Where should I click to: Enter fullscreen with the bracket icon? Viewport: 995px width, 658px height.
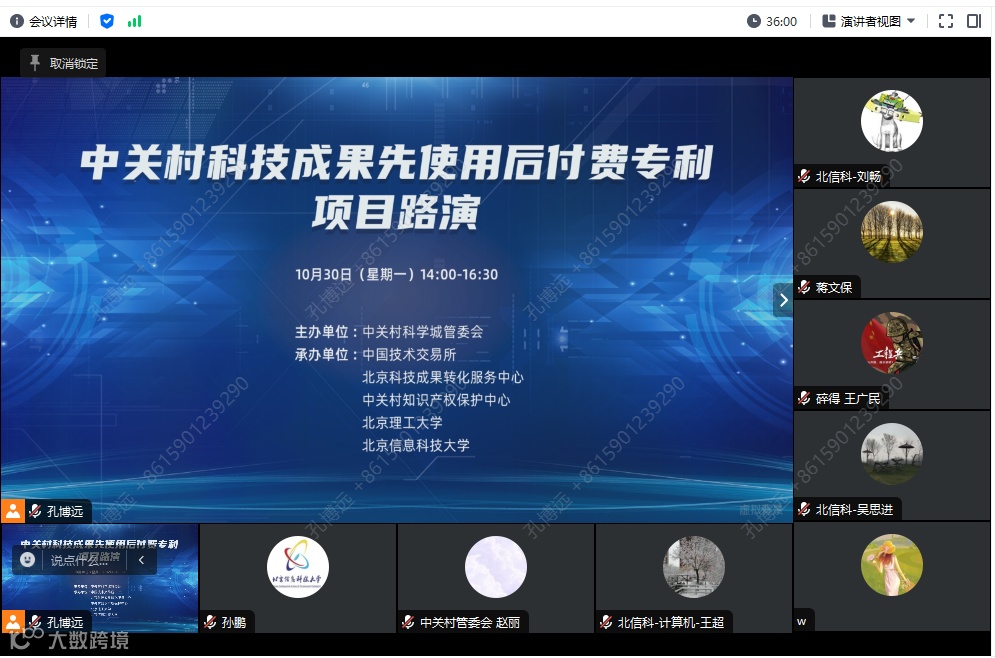coord(946,22)
